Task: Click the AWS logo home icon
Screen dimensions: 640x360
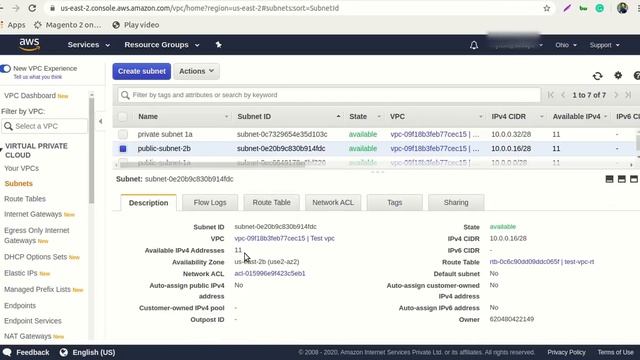Action: click(29, 44)
